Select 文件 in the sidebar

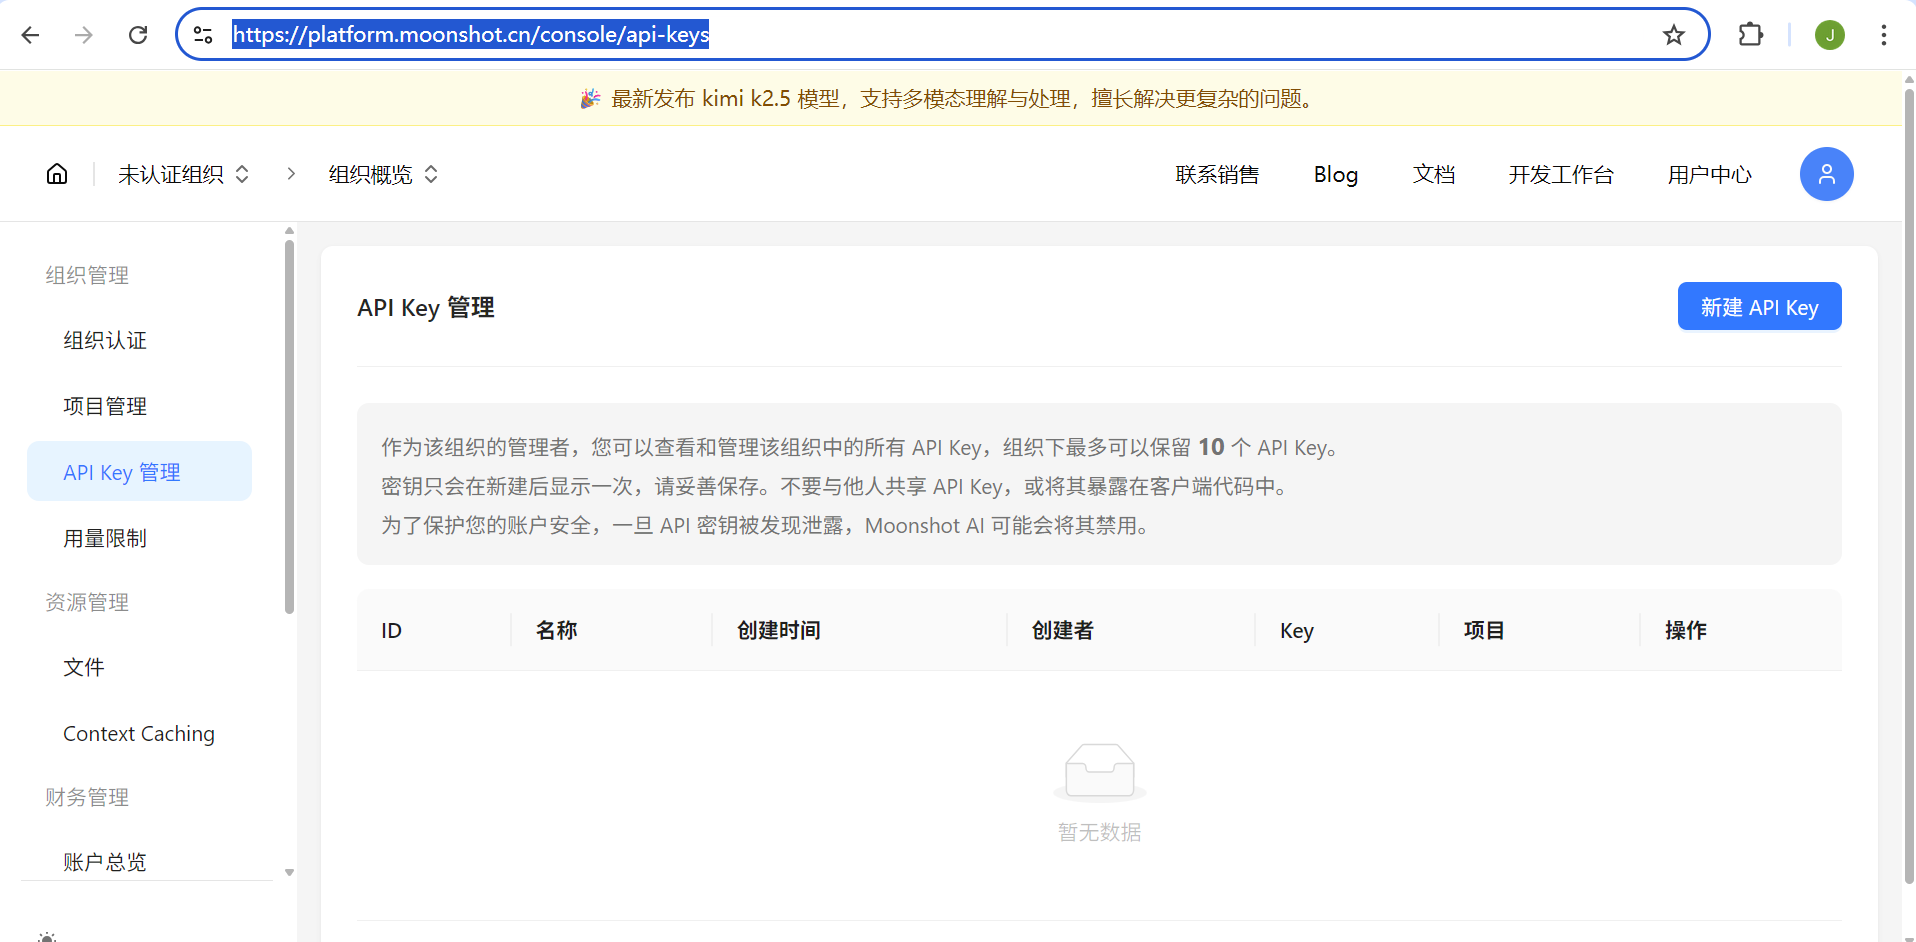pos(139,667)
